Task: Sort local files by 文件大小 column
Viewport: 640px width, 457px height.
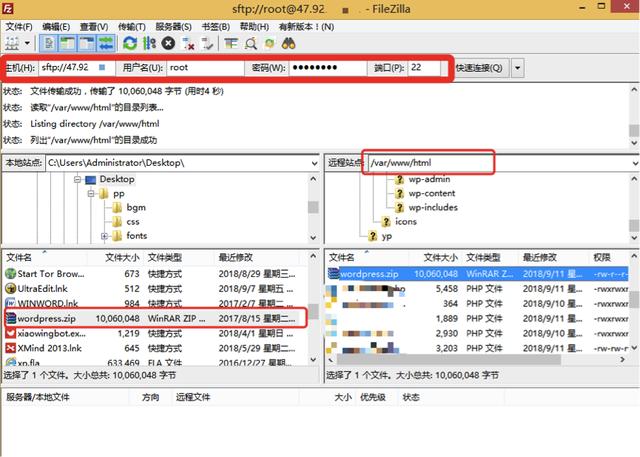Action: [116, 257]
